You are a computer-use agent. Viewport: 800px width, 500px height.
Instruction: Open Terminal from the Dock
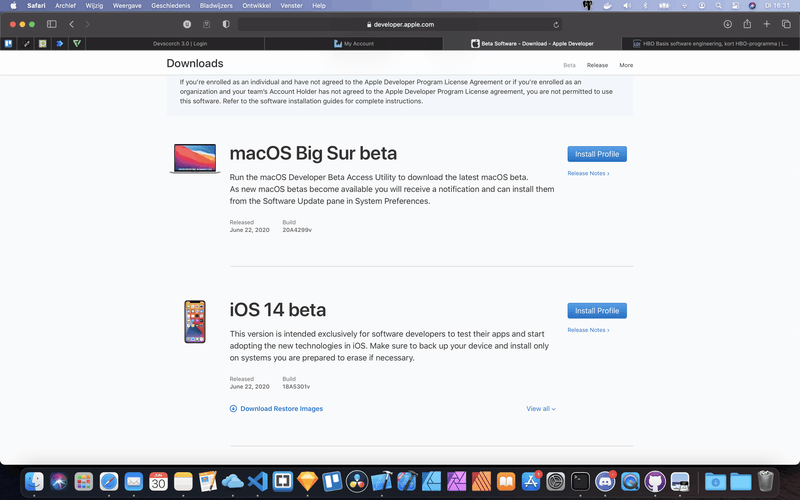pos(581,481)
